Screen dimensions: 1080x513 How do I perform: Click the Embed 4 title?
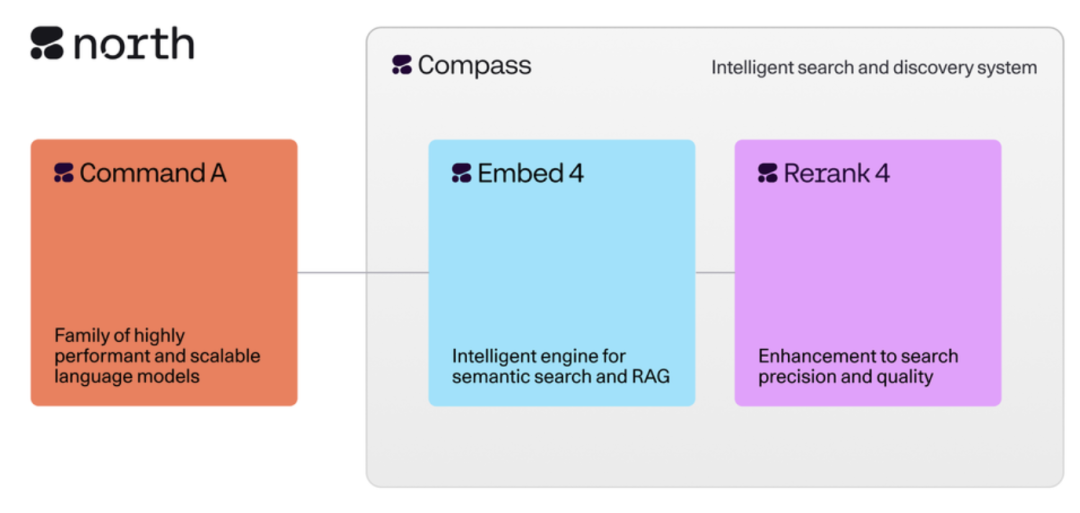tap(531, 174)
